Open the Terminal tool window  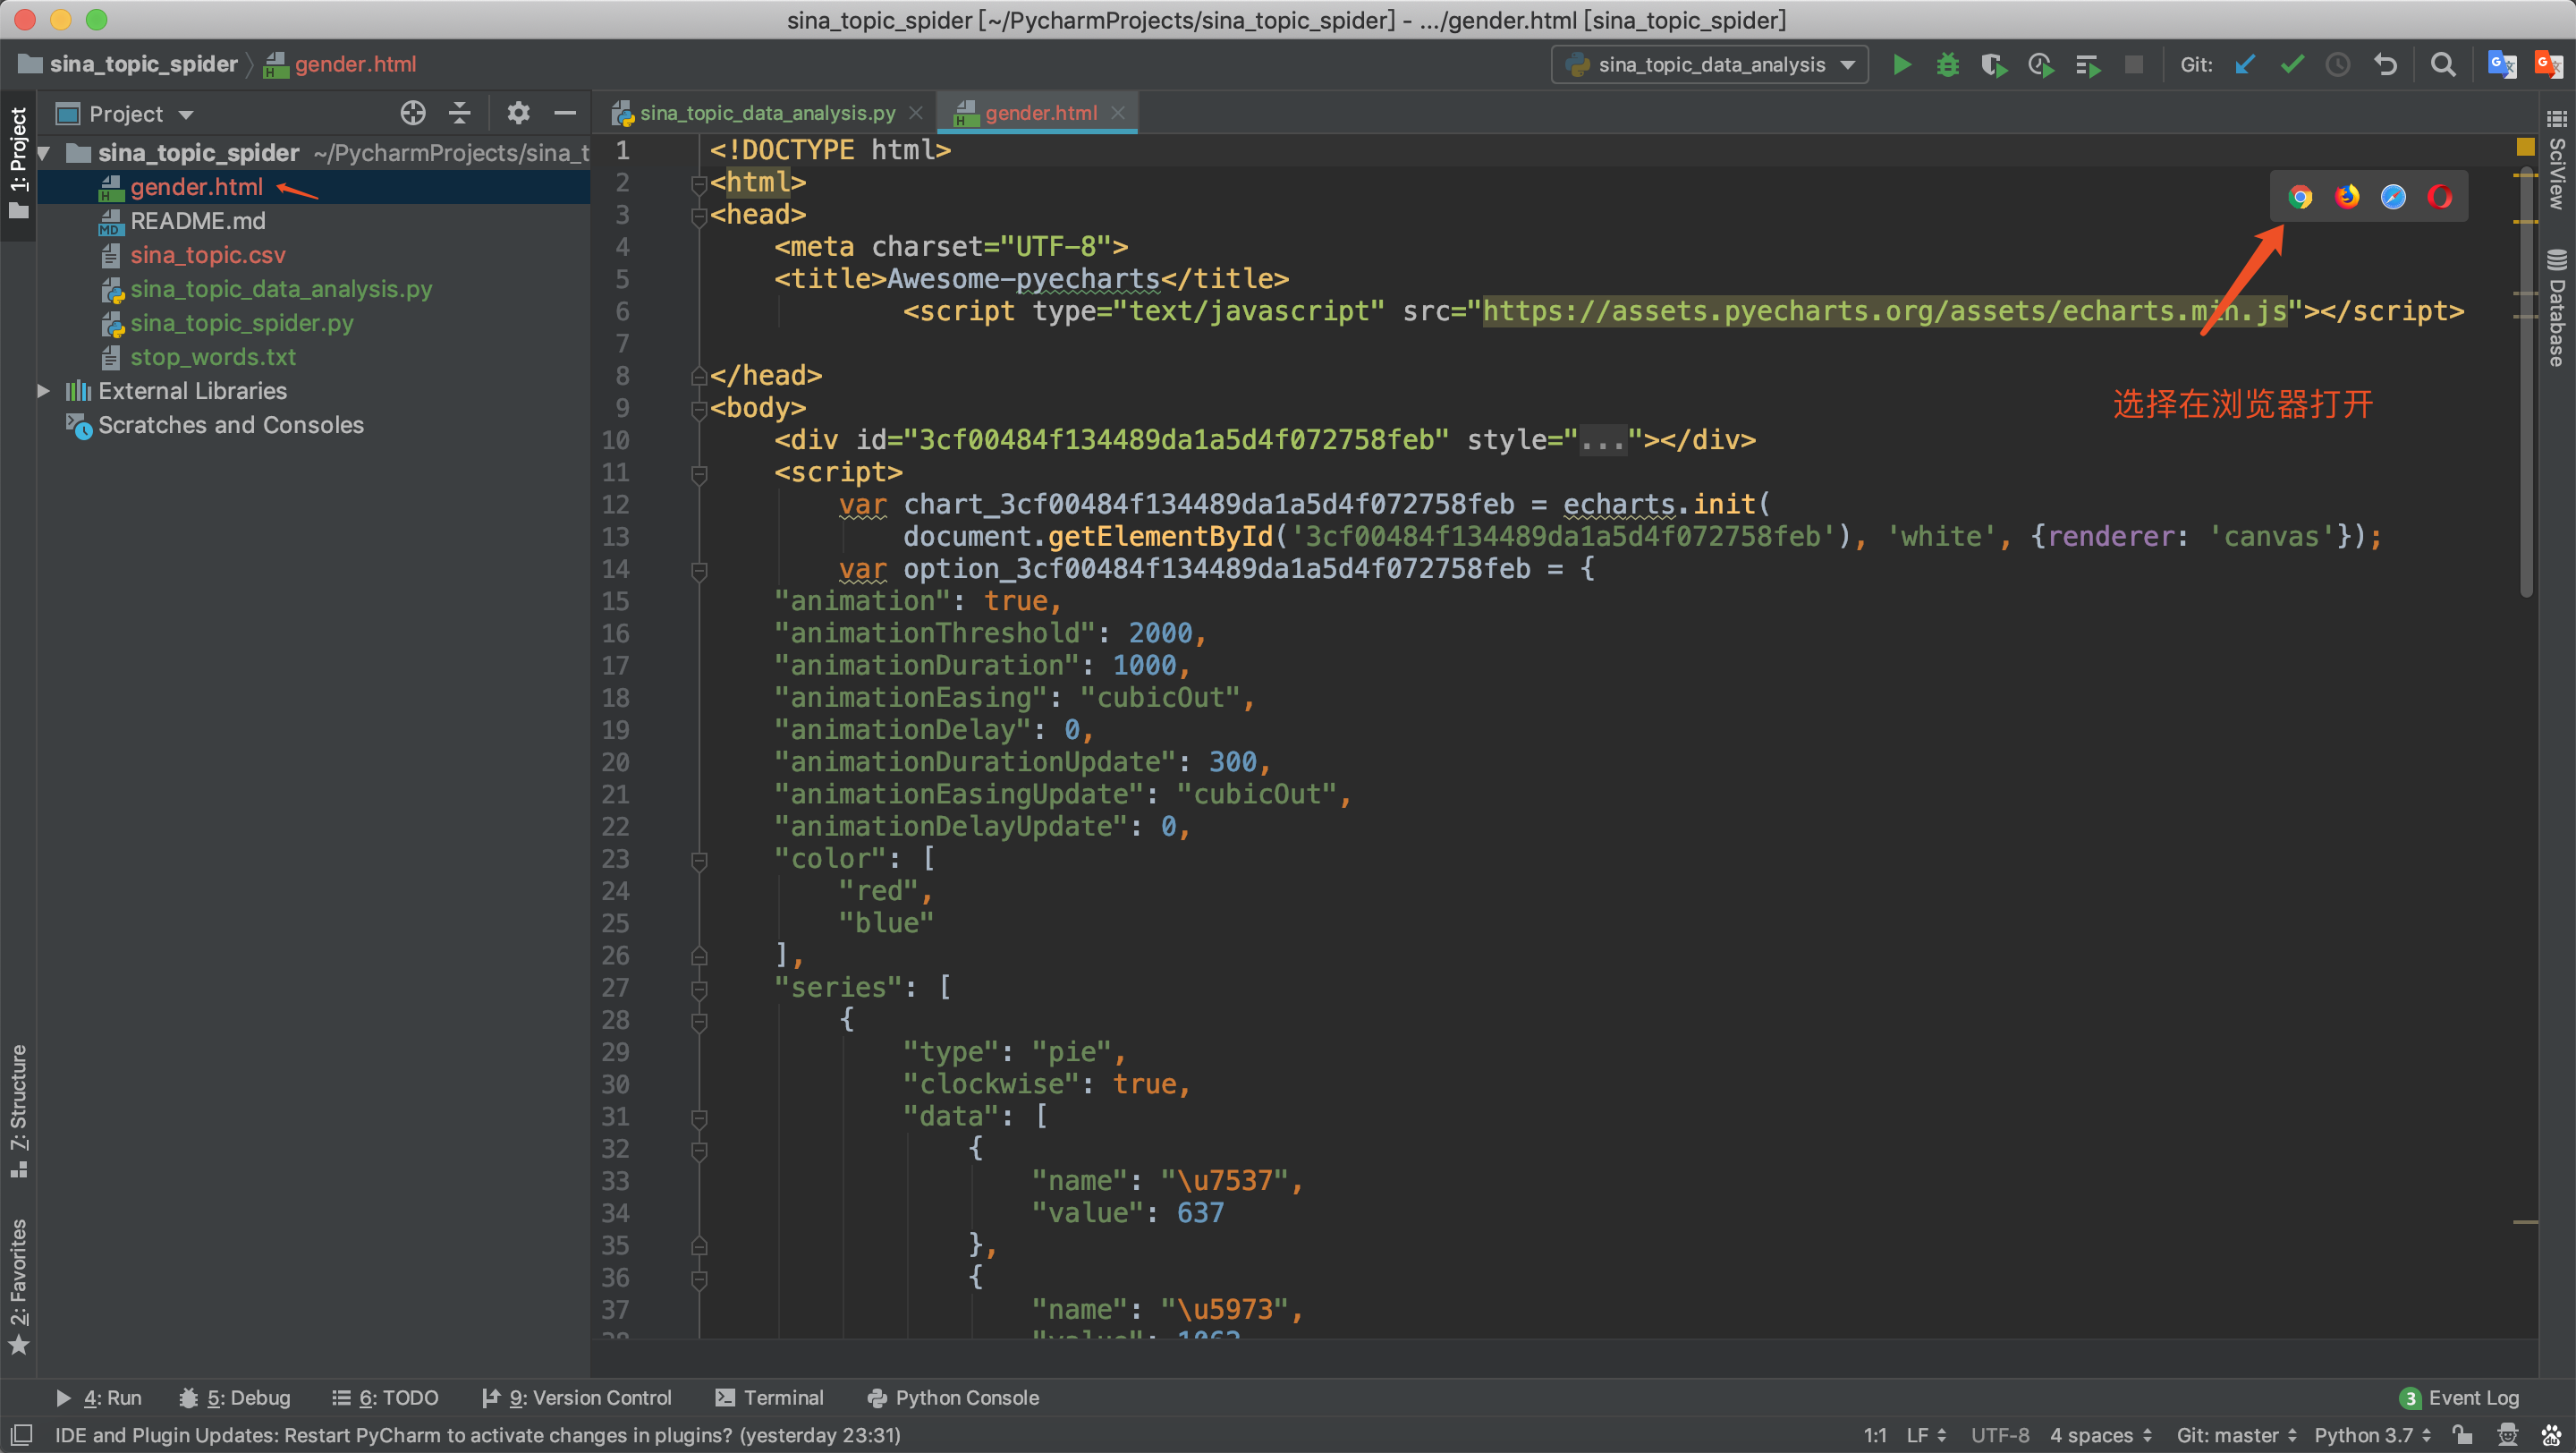pyautogui.click(x=770, y=1398)
